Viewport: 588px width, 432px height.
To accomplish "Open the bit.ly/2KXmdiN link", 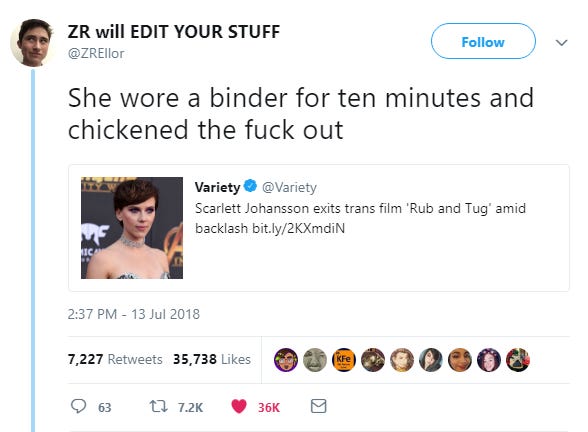I will tap(298, 228).
